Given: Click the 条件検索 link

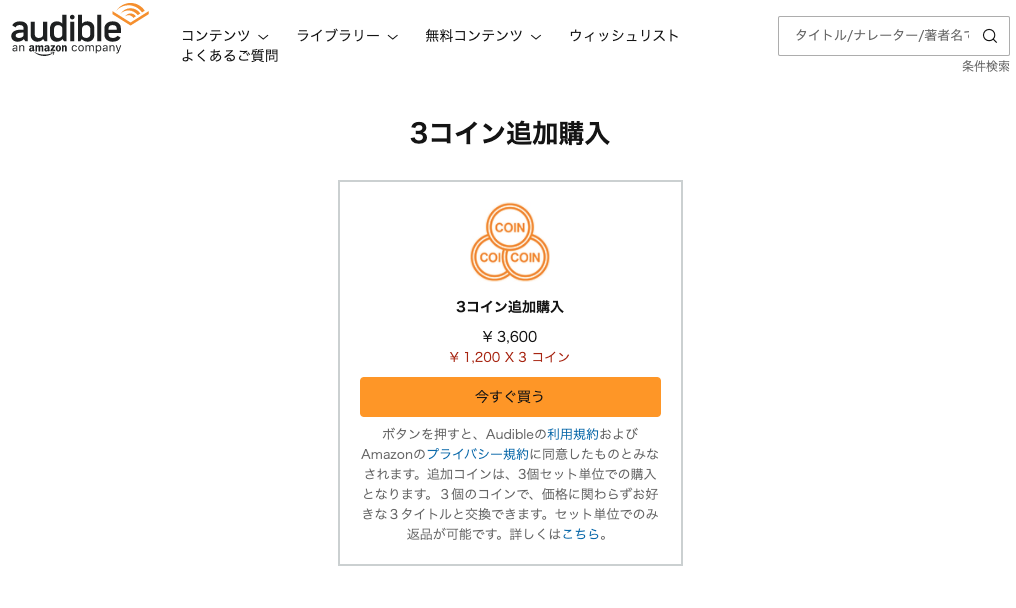Looking at the screenshot, I should click(x=986, y=66).
